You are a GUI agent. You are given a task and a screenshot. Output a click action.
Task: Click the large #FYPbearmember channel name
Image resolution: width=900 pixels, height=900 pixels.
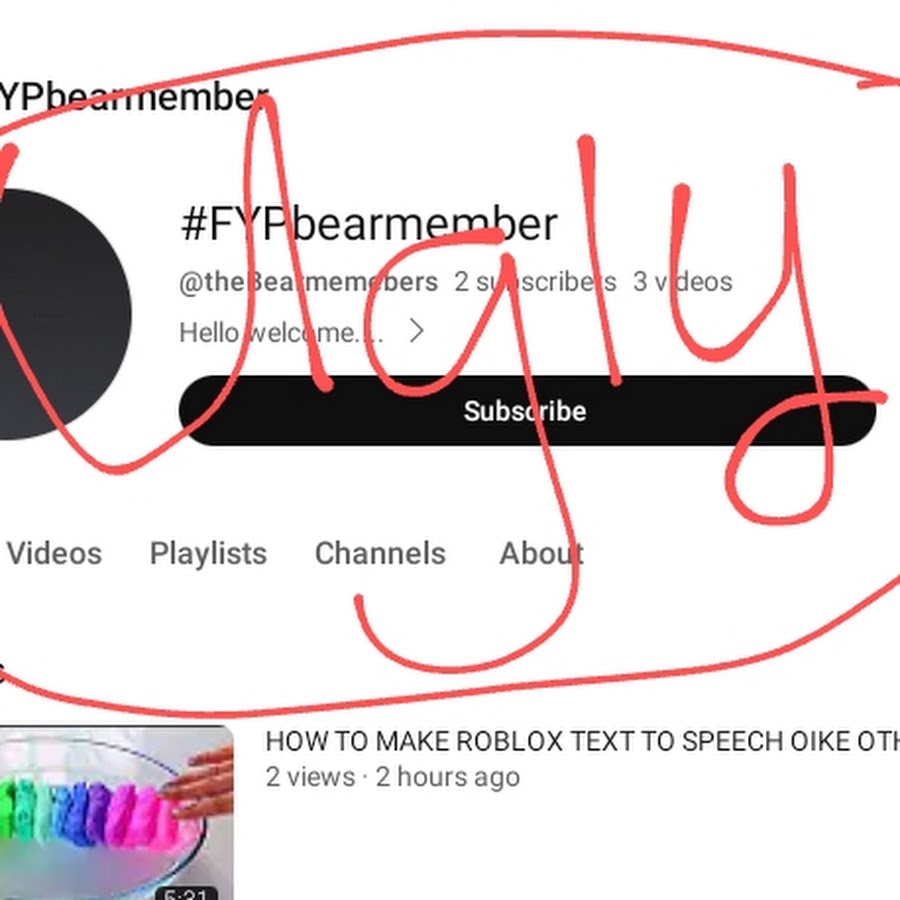[x=368, y=224]
